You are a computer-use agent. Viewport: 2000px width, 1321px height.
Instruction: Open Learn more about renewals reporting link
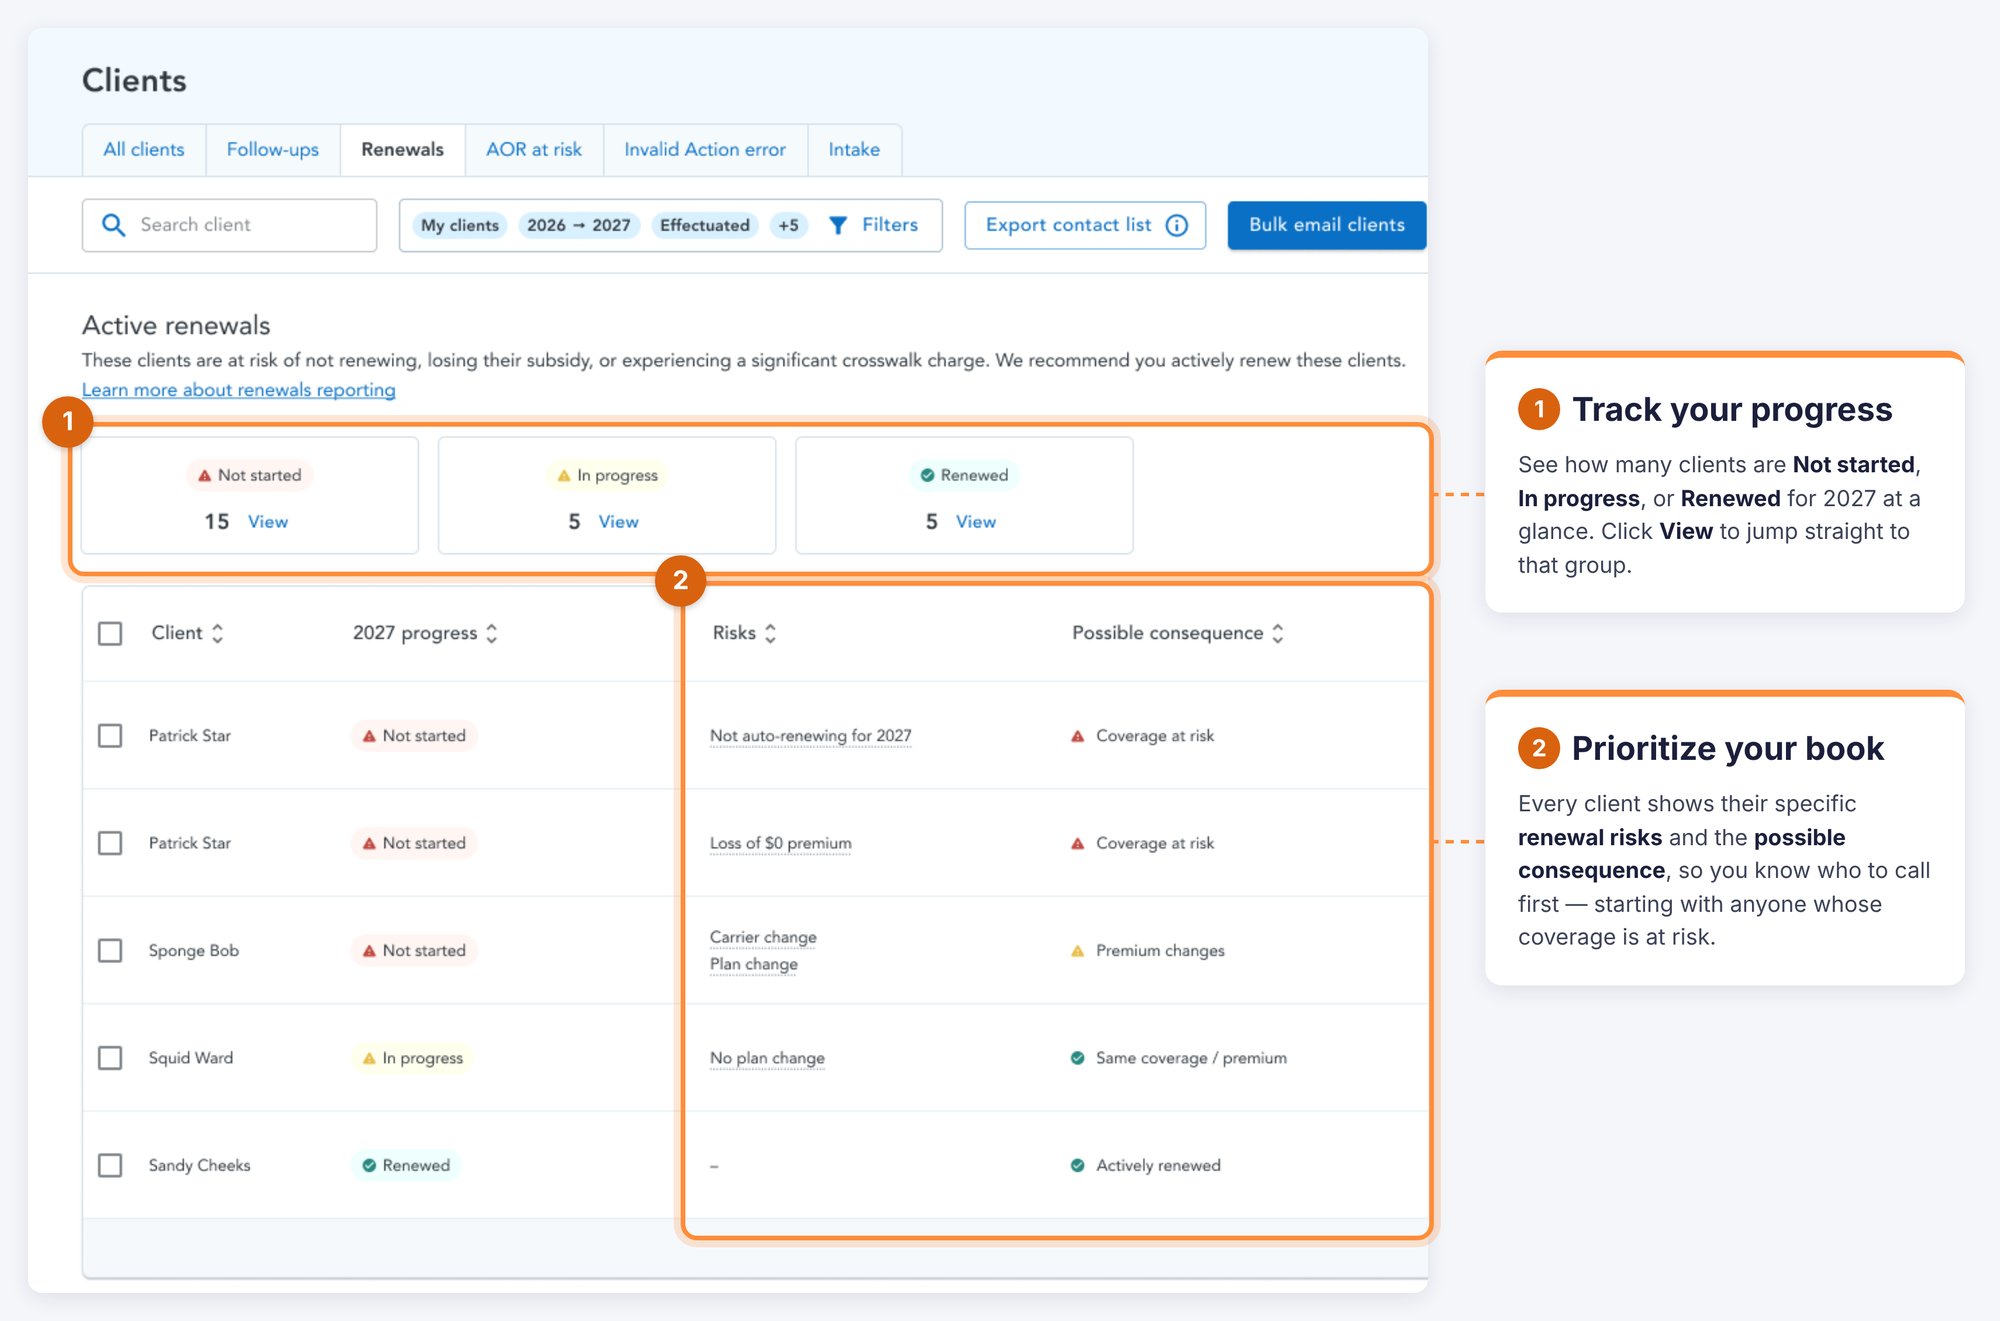239,390
